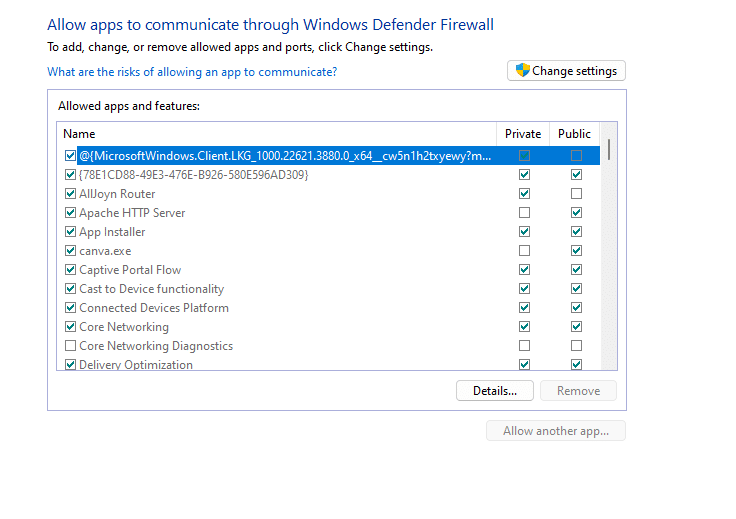Screen dimensions: 736x519
Task: Uncheck the Delivery Optimization name checkbox
Action: [70, 365]
